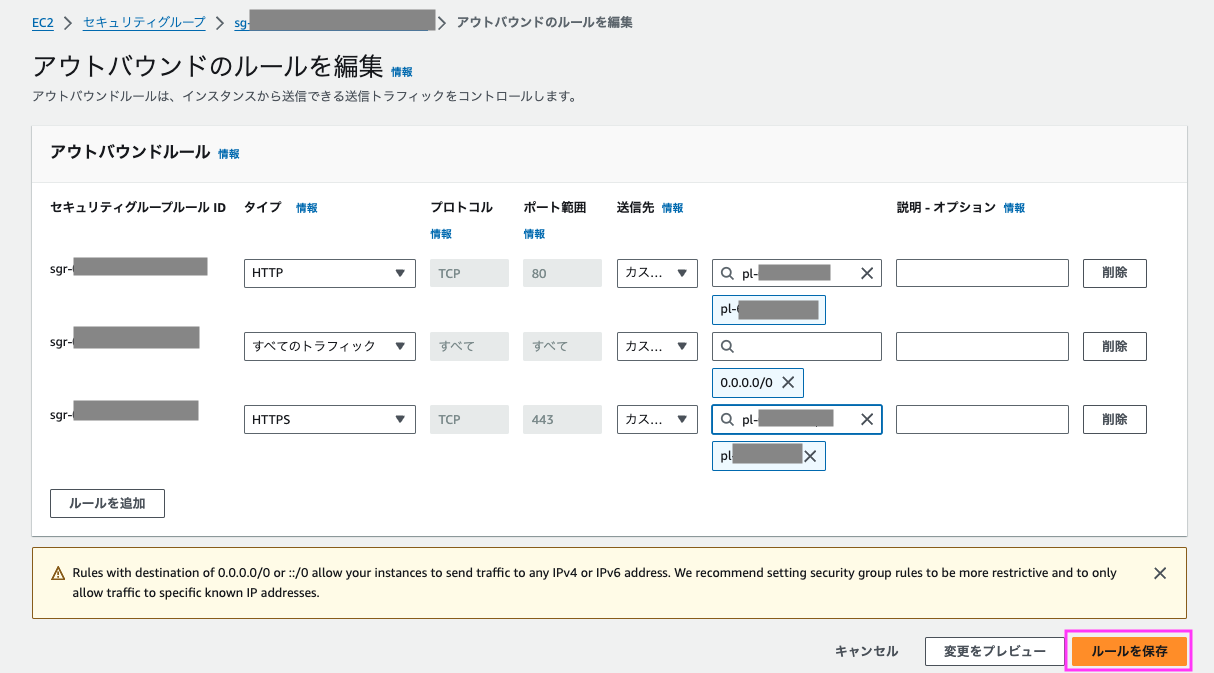1214x673 pixels.
Task: Open 情報 link next to タイプ column
Action: point(307,208)
